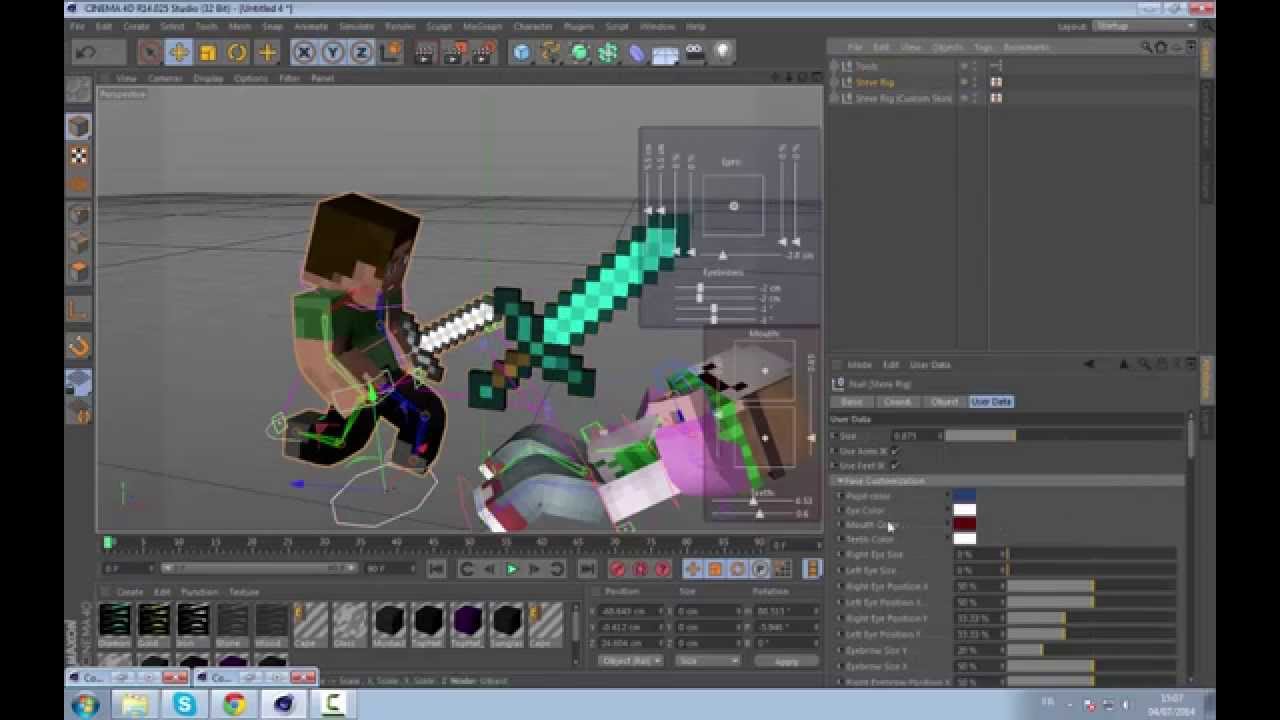Viewport: 1280px width, 720px height.
Task: Open the purple Deformer palette
Action: tap(637, 52)
